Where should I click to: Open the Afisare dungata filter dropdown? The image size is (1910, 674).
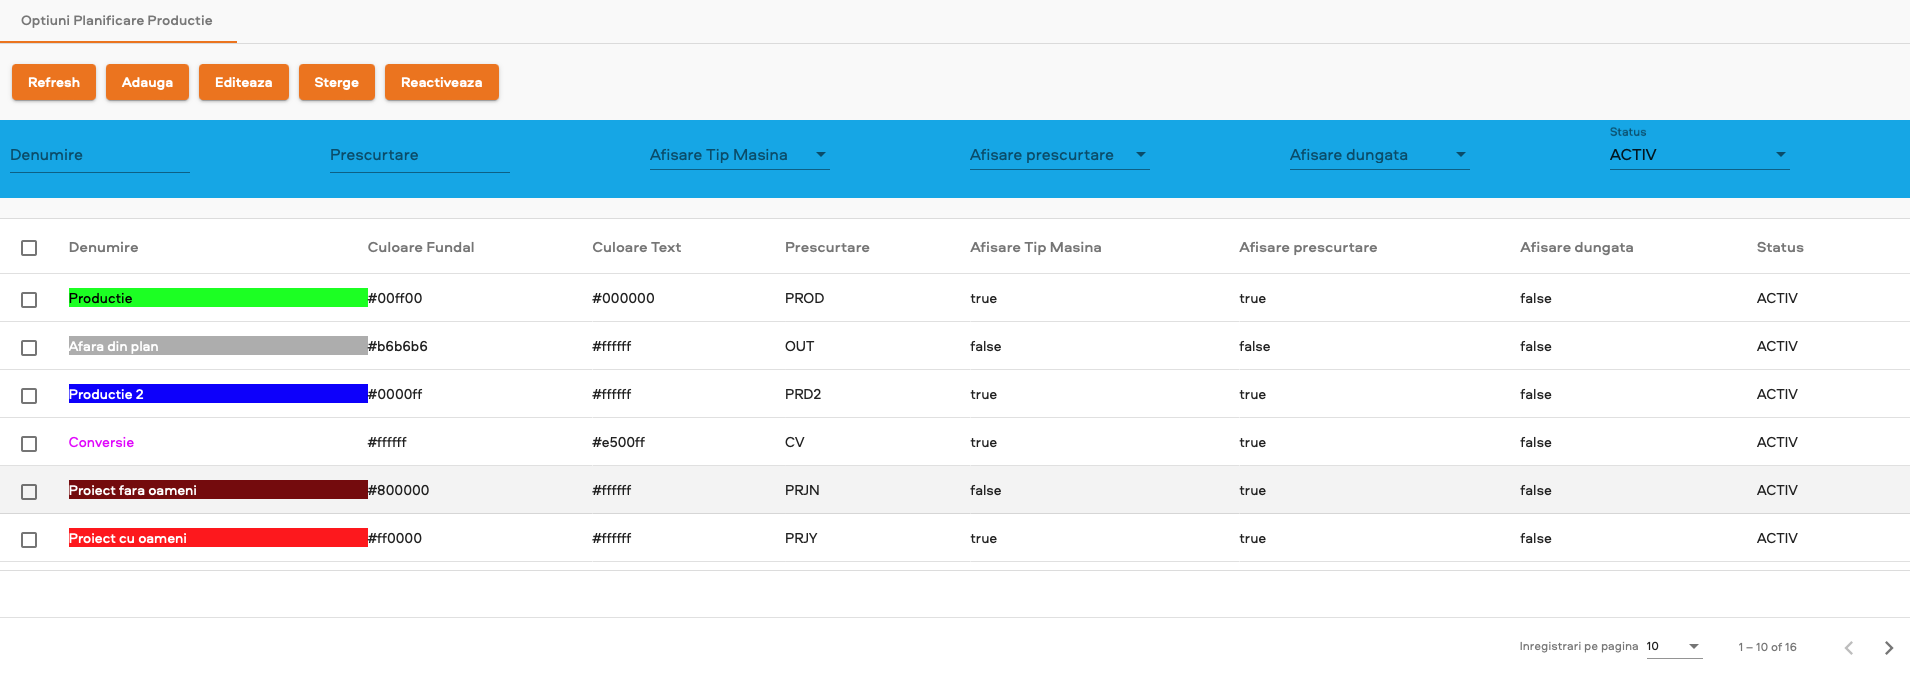click(x=1379, y=155)
